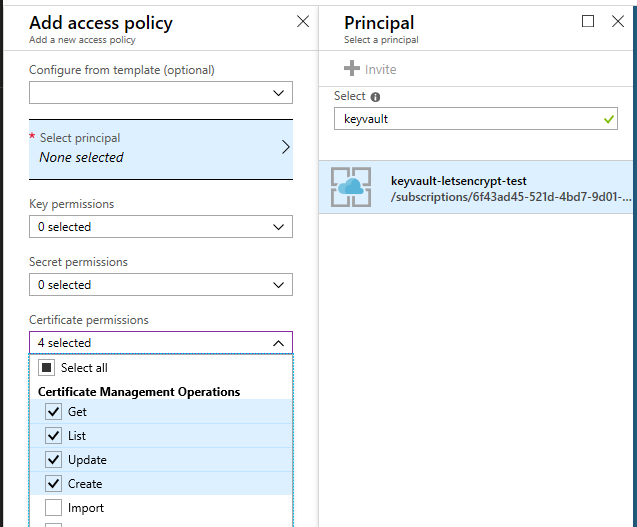Click the principal search input field
The image size is (637, 527).
(465, 118)
